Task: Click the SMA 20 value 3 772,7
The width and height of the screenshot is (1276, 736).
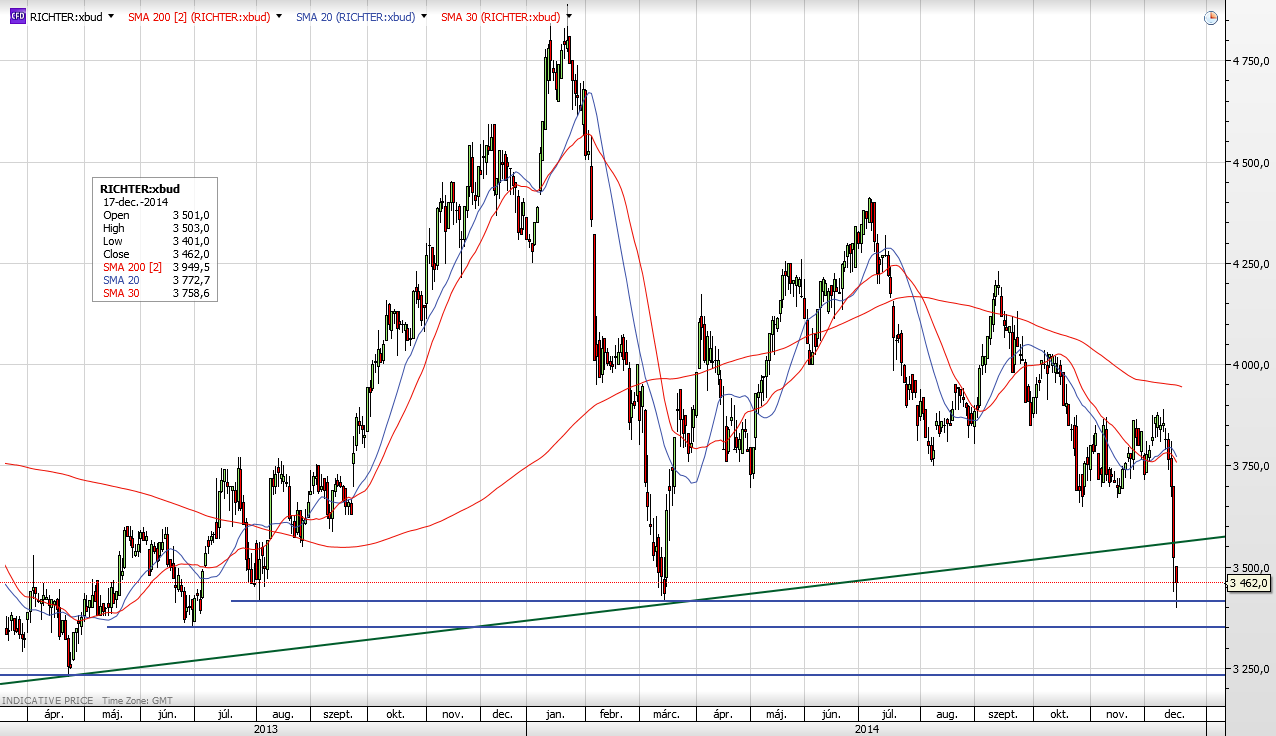Action: click(191, 280)
